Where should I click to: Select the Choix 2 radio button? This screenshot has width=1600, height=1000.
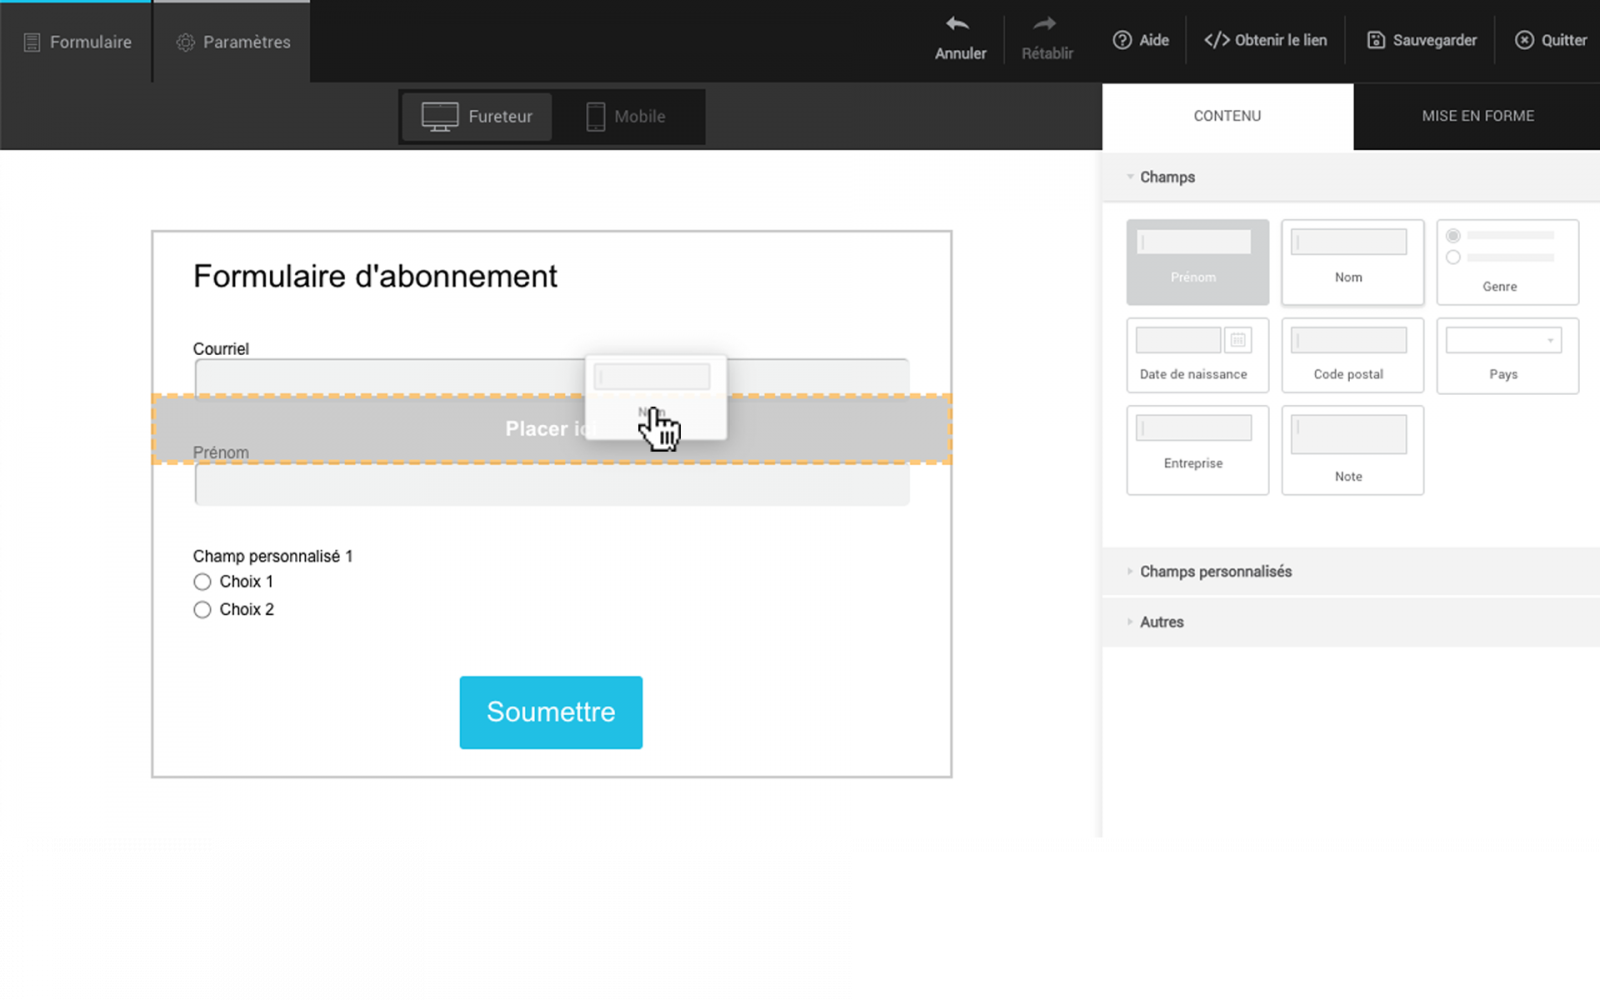tap(202, 610)
